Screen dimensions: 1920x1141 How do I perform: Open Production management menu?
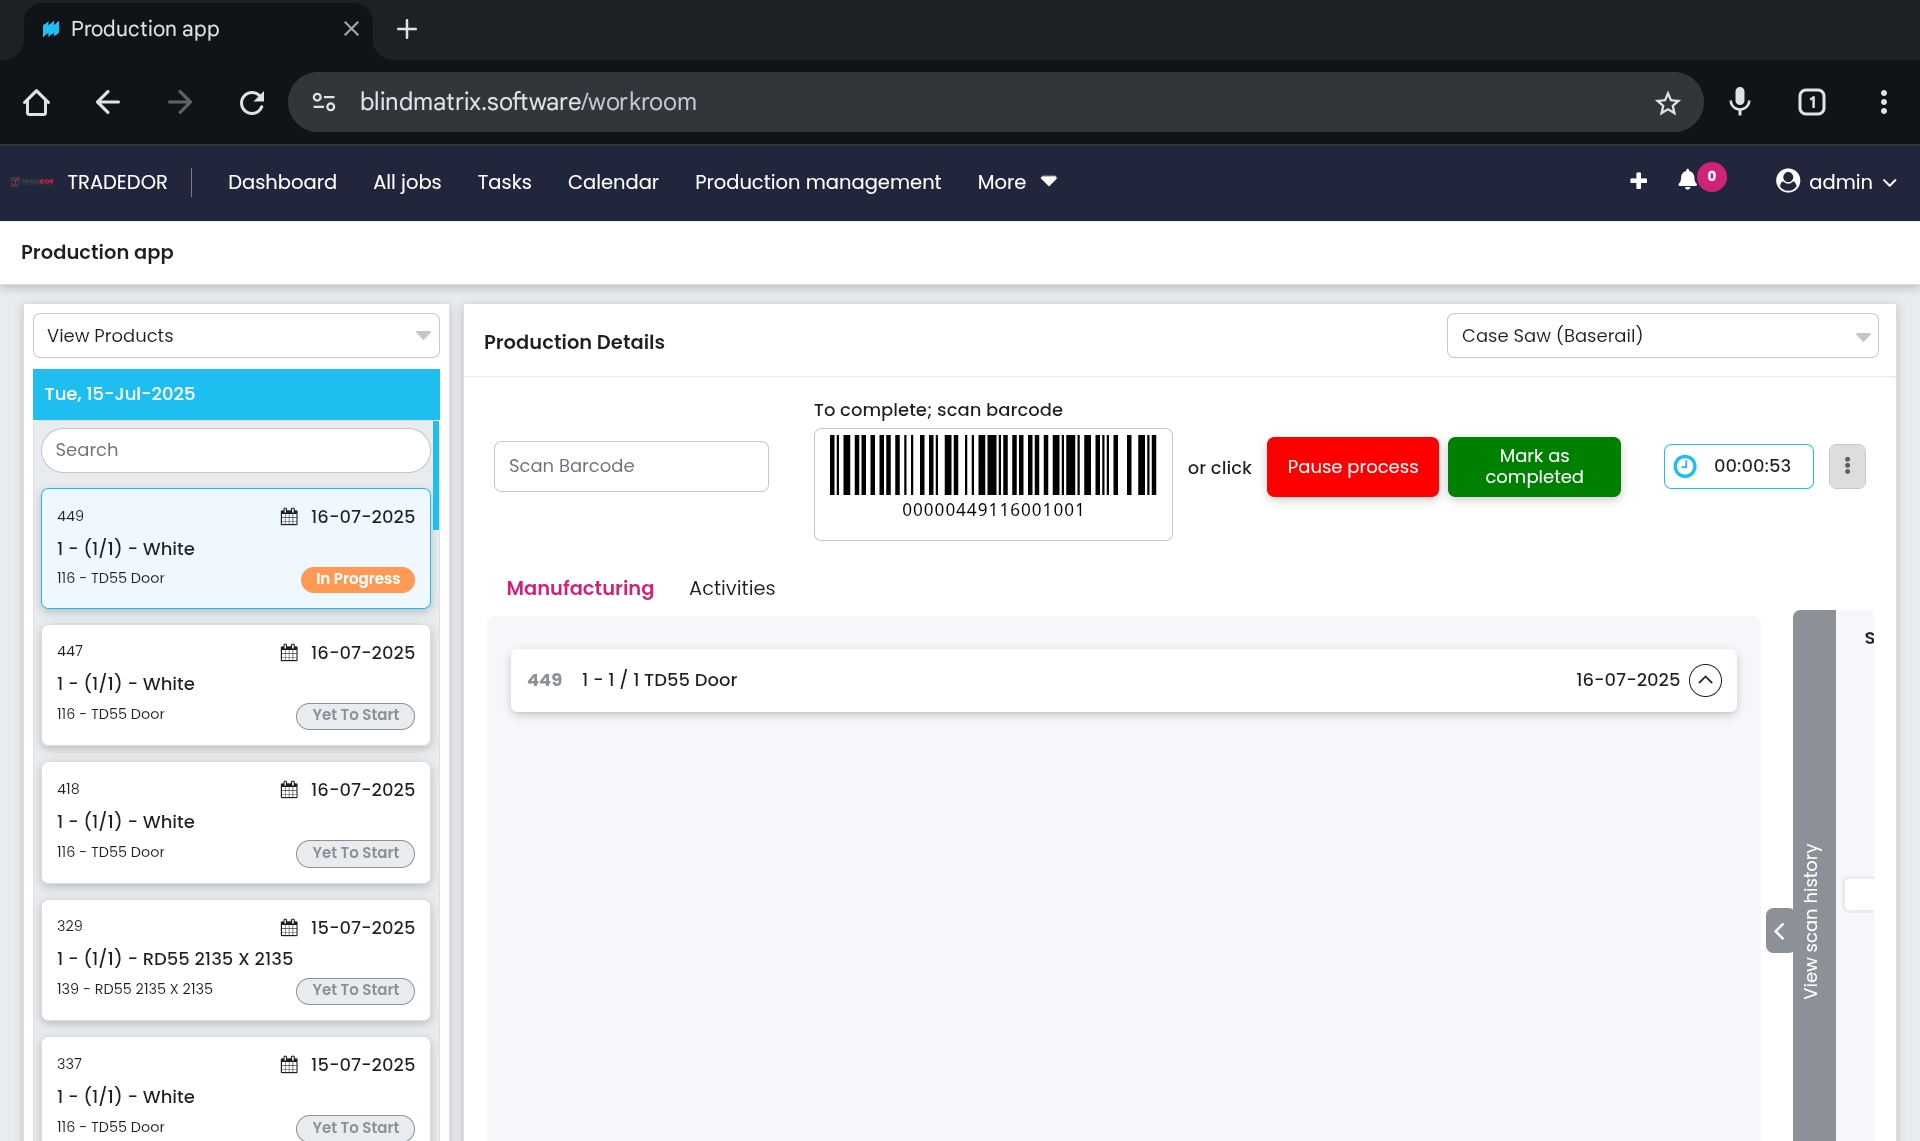(x=817, y=182)
